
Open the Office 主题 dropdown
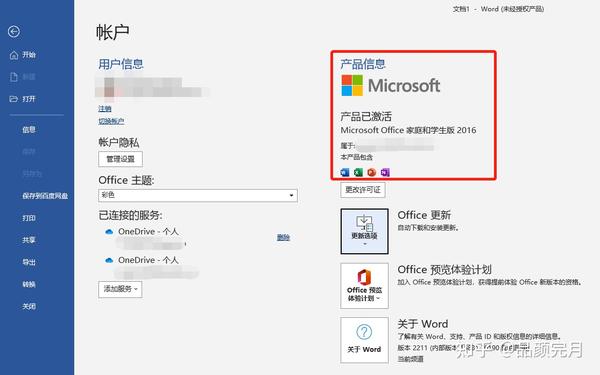[198, 196]
